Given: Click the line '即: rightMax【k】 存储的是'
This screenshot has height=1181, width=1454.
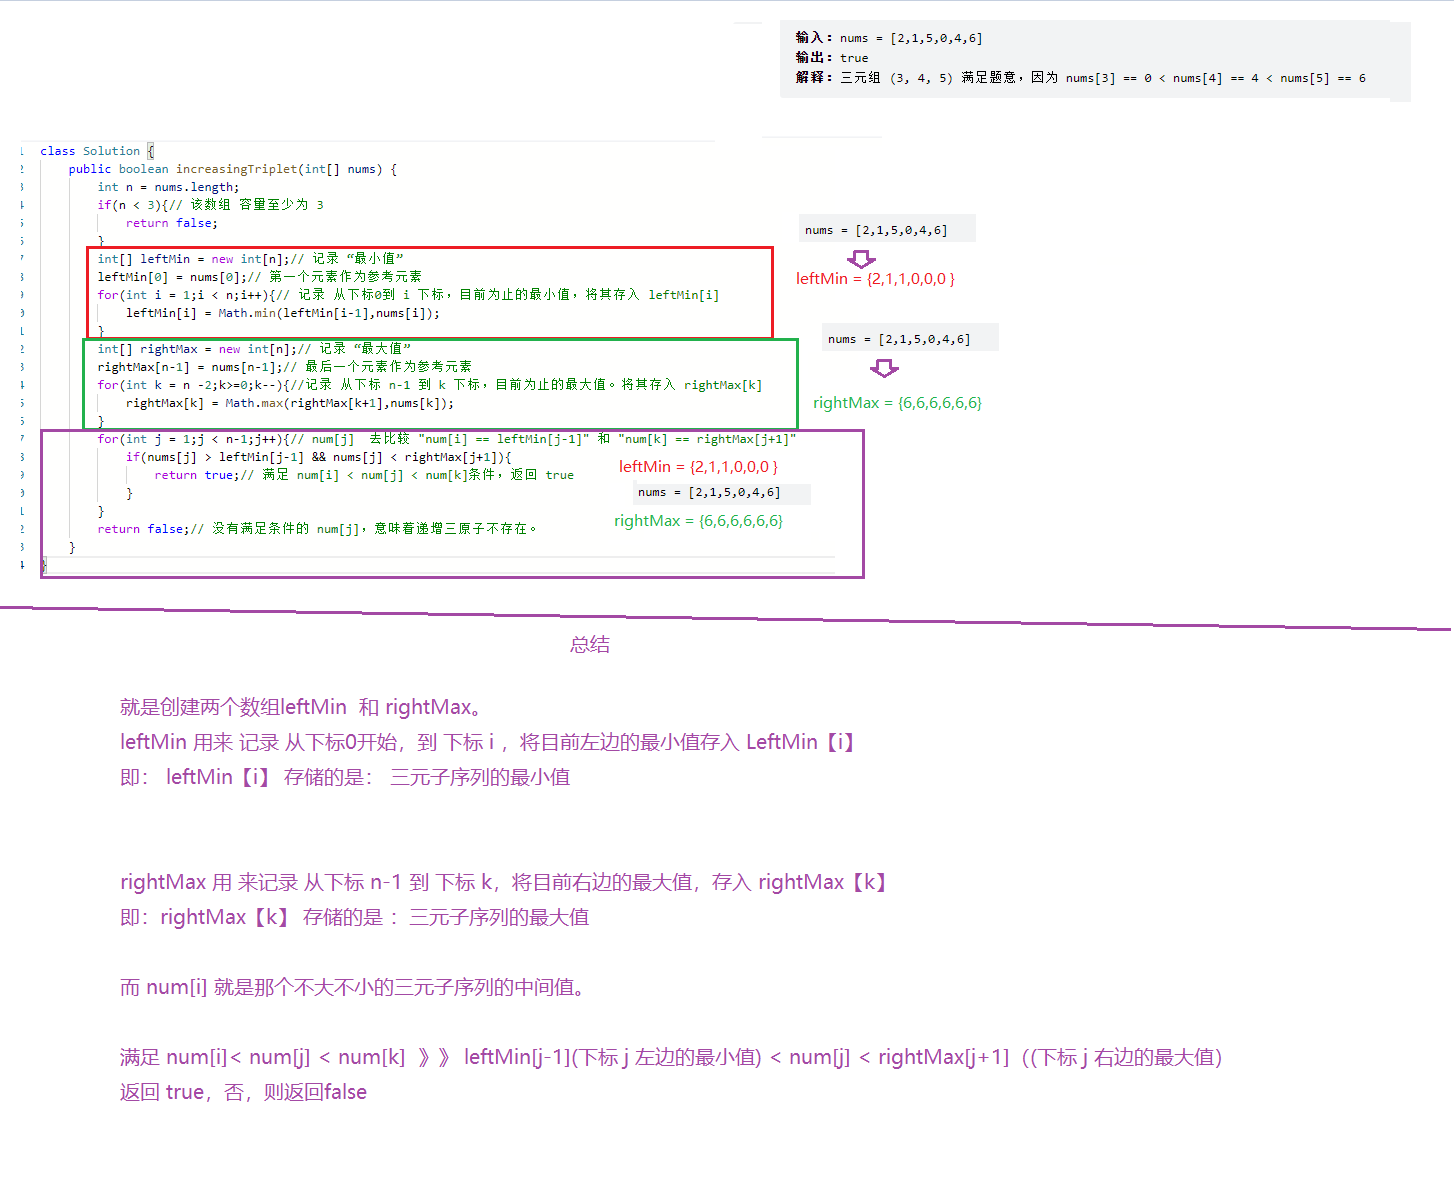Looking at the screenshot, I should pyautogui.click(x=354, y=917).
